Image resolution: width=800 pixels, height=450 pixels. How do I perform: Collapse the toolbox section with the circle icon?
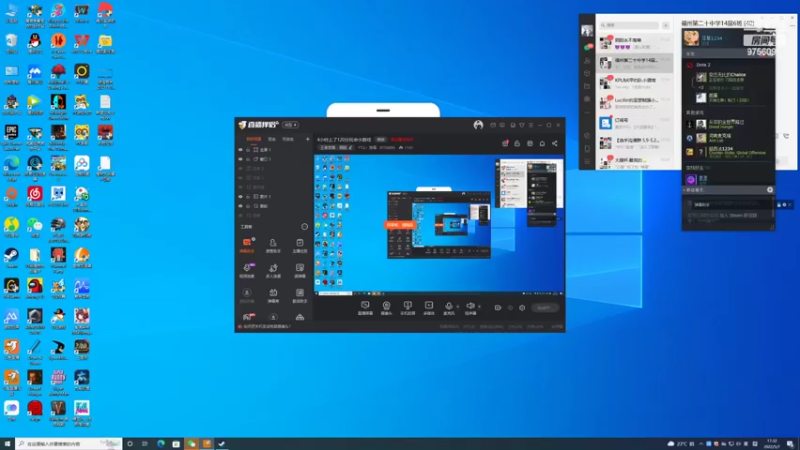pyautogui.click(x=305, y=227)
